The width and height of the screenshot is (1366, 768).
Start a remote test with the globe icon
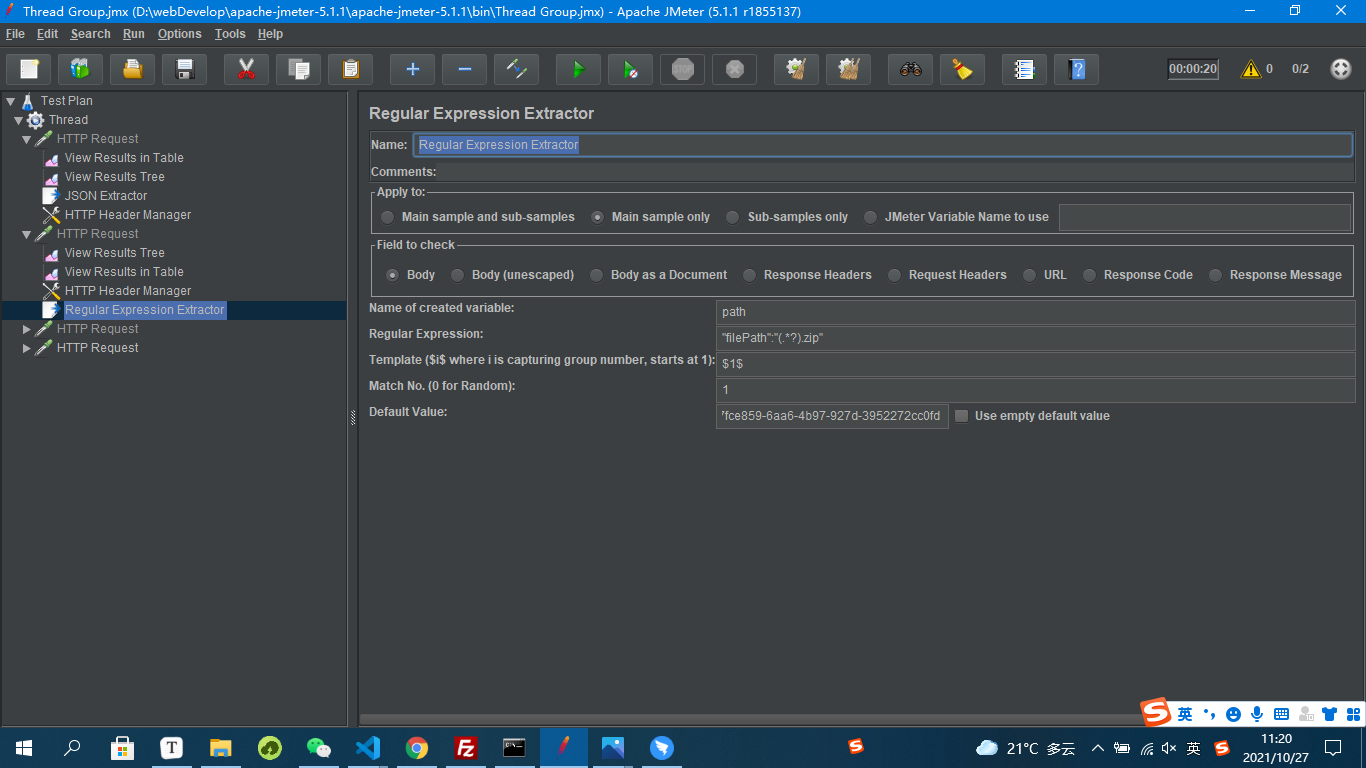click(1339, 69)
